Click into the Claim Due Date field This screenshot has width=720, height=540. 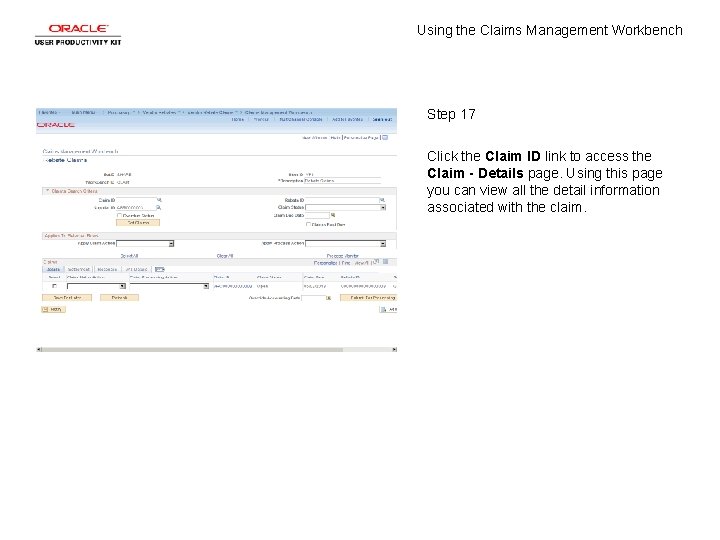click(317, 215)
